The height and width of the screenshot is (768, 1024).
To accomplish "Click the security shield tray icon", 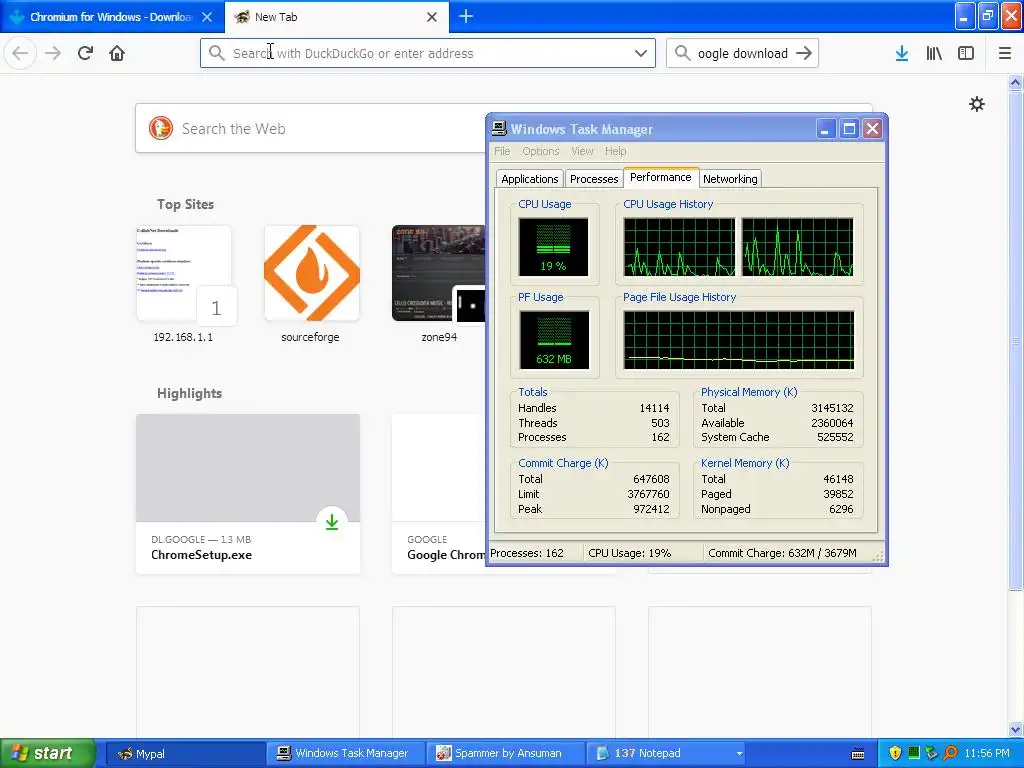I will (x=895, y=753).
